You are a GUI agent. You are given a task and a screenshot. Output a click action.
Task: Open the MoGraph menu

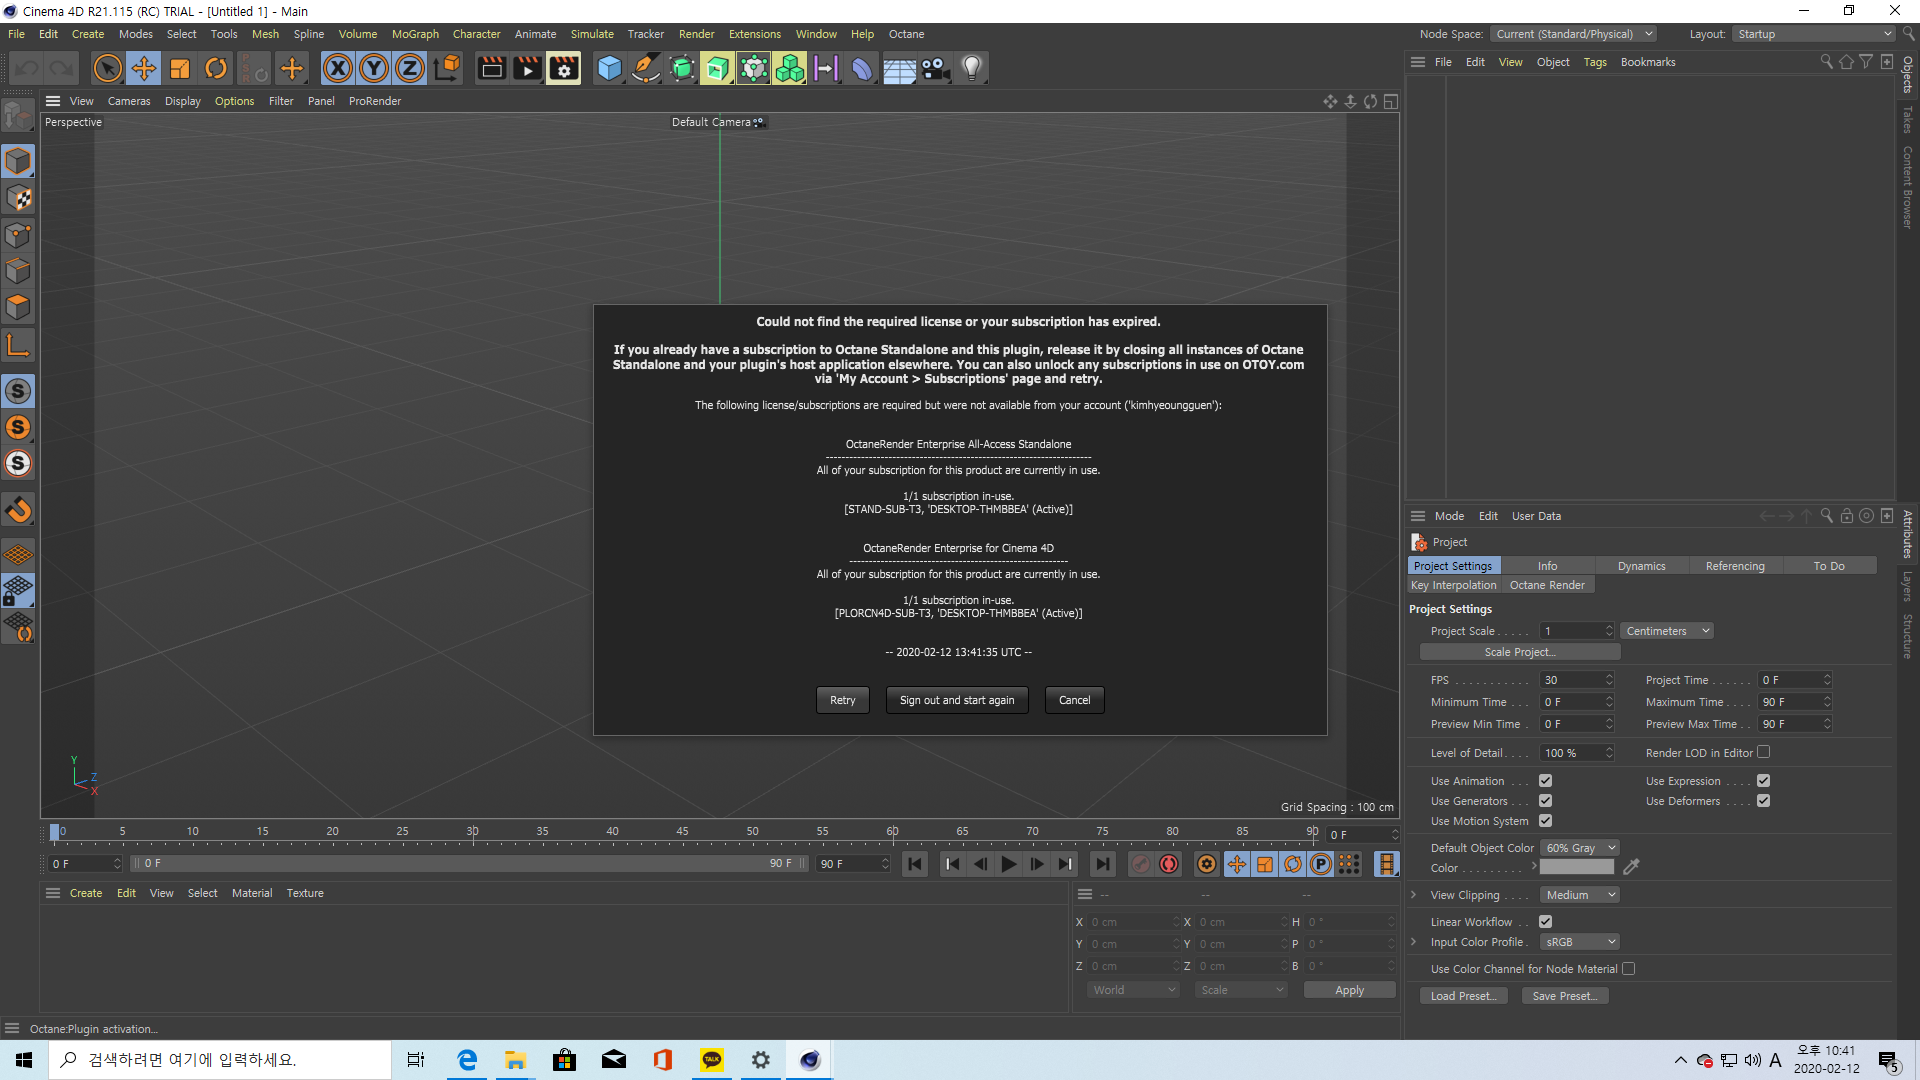(415, 34)
